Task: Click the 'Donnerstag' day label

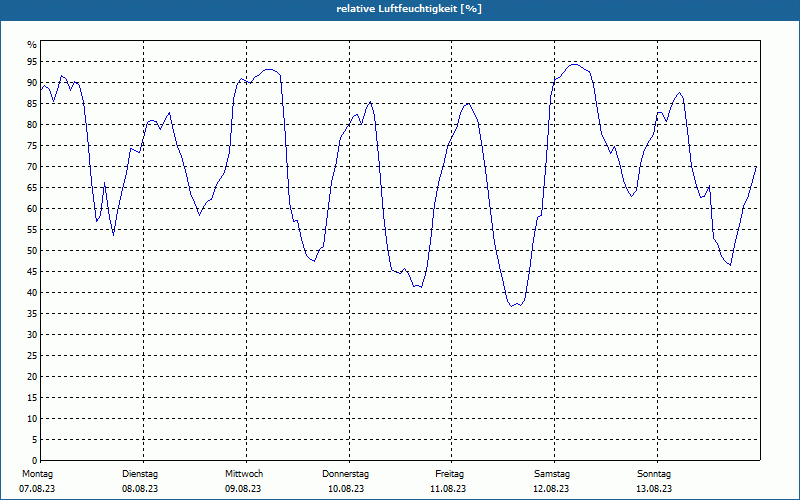Action: [345, 474]
